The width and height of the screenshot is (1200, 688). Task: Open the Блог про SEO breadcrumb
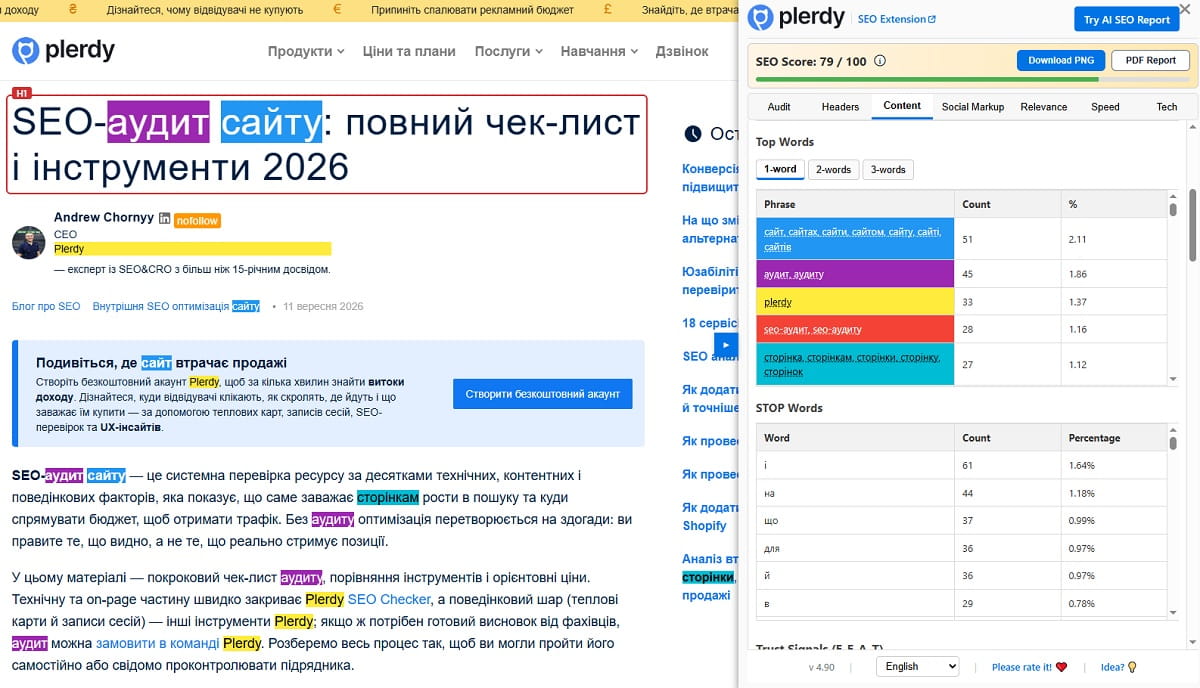[x=46, y=306]
